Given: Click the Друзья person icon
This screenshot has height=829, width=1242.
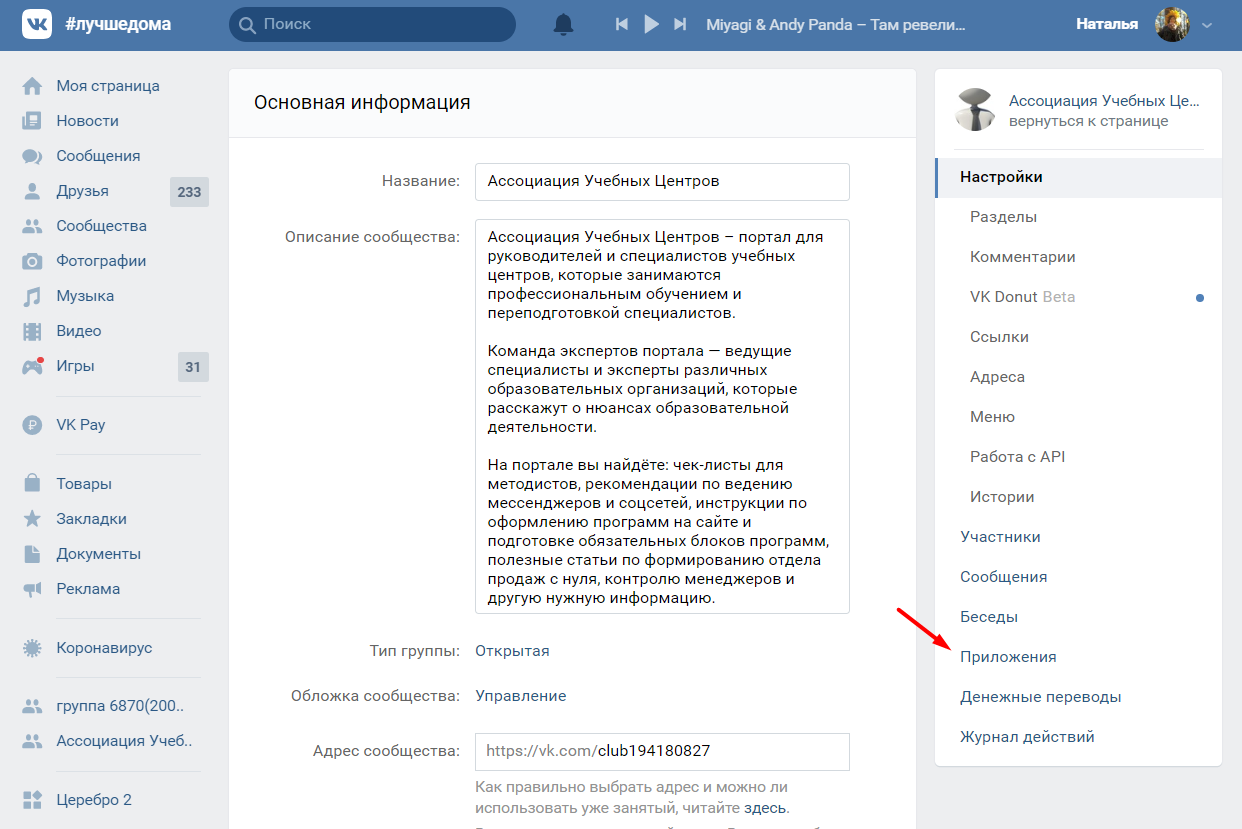Looking at the screenshot, I should (x=33, y=191).
